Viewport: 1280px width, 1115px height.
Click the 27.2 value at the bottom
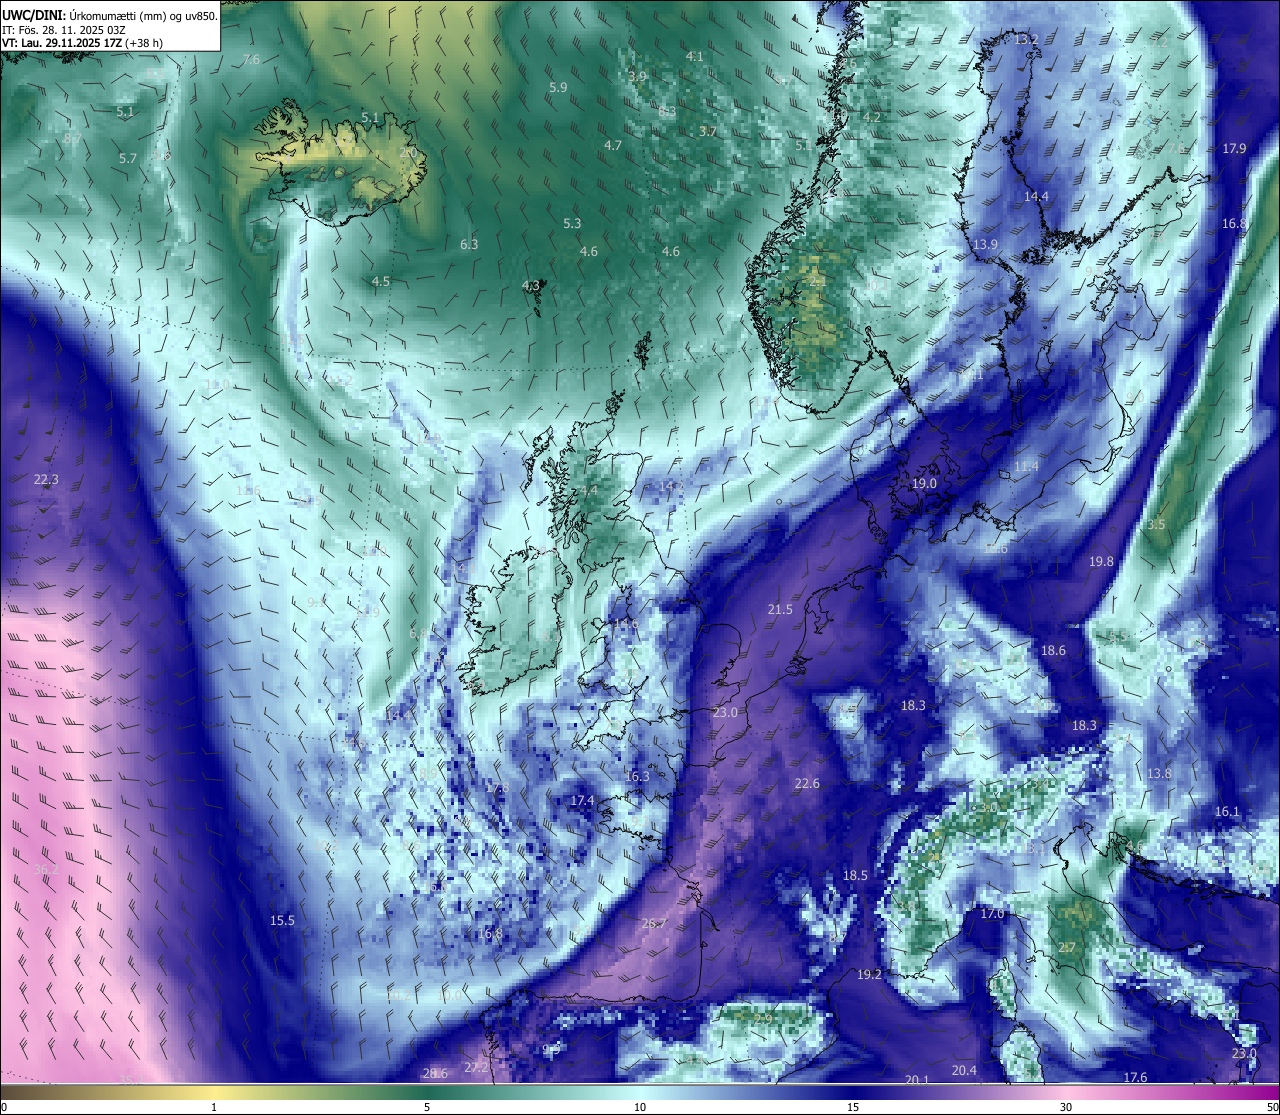coord(476,1068)
